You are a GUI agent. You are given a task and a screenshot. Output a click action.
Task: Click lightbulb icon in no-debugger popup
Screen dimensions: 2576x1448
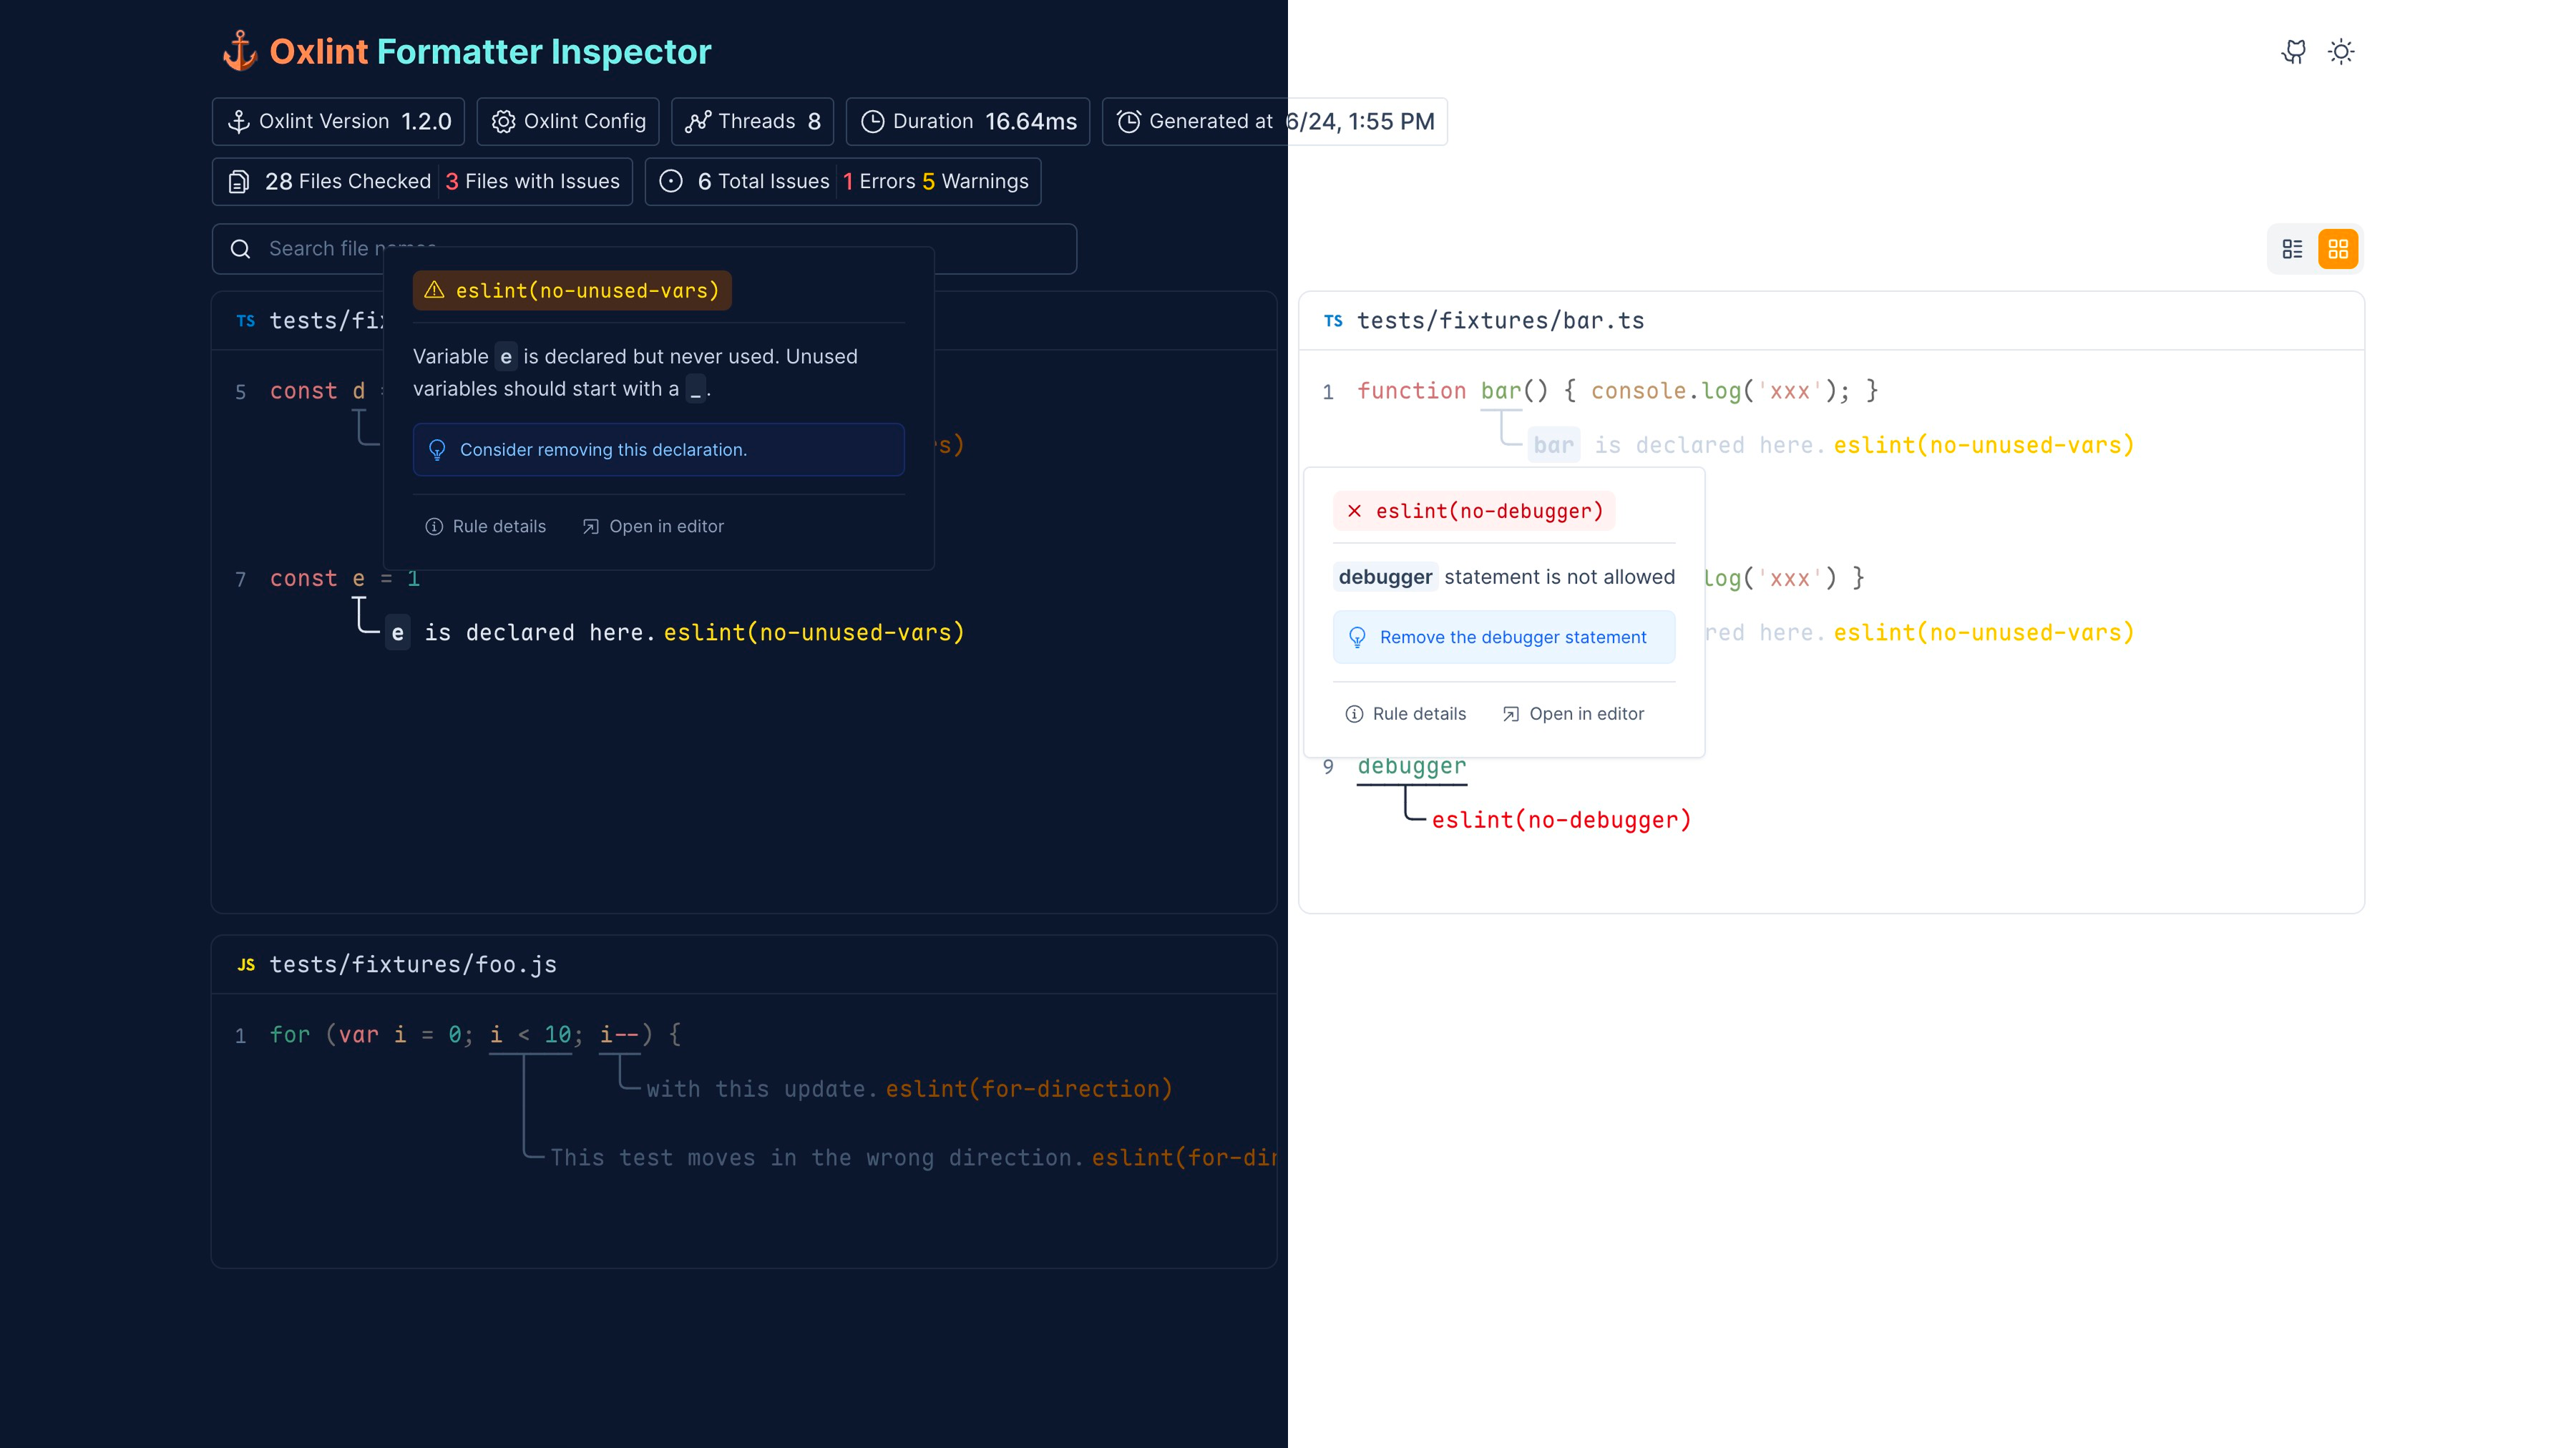1357,638
